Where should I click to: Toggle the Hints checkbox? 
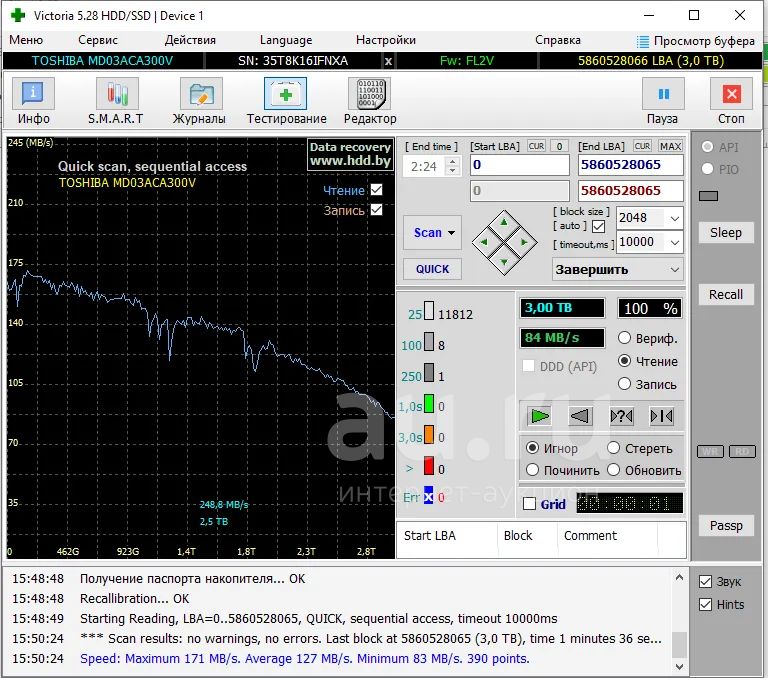point(705,605)
